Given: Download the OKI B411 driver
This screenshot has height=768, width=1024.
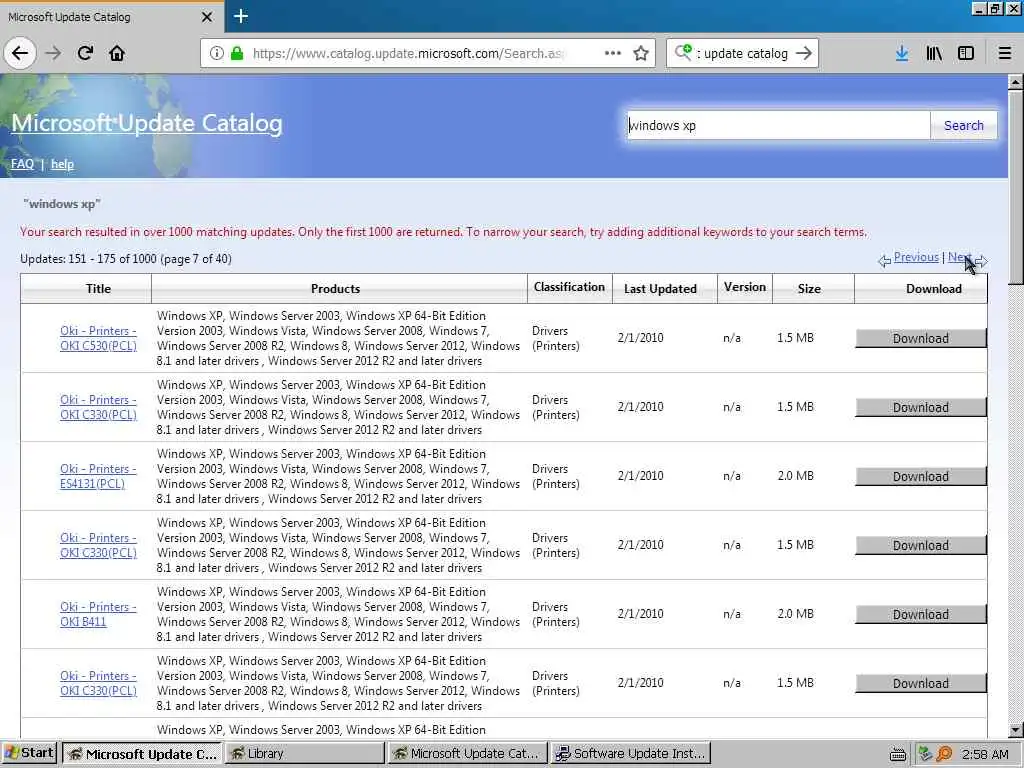Looking at the screenshot, I should click(920, 615).
